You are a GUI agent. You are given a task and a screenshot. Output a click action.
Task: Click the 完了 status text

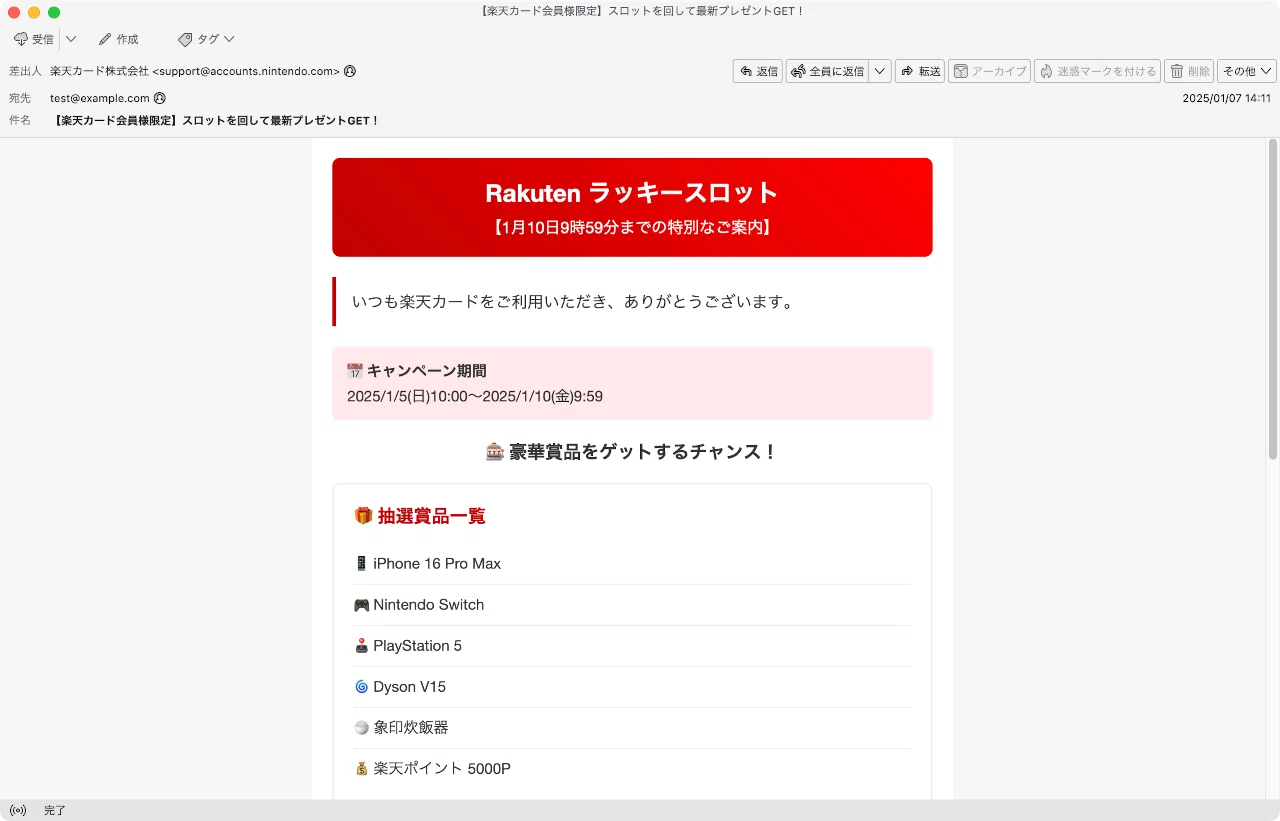point(55,810)
